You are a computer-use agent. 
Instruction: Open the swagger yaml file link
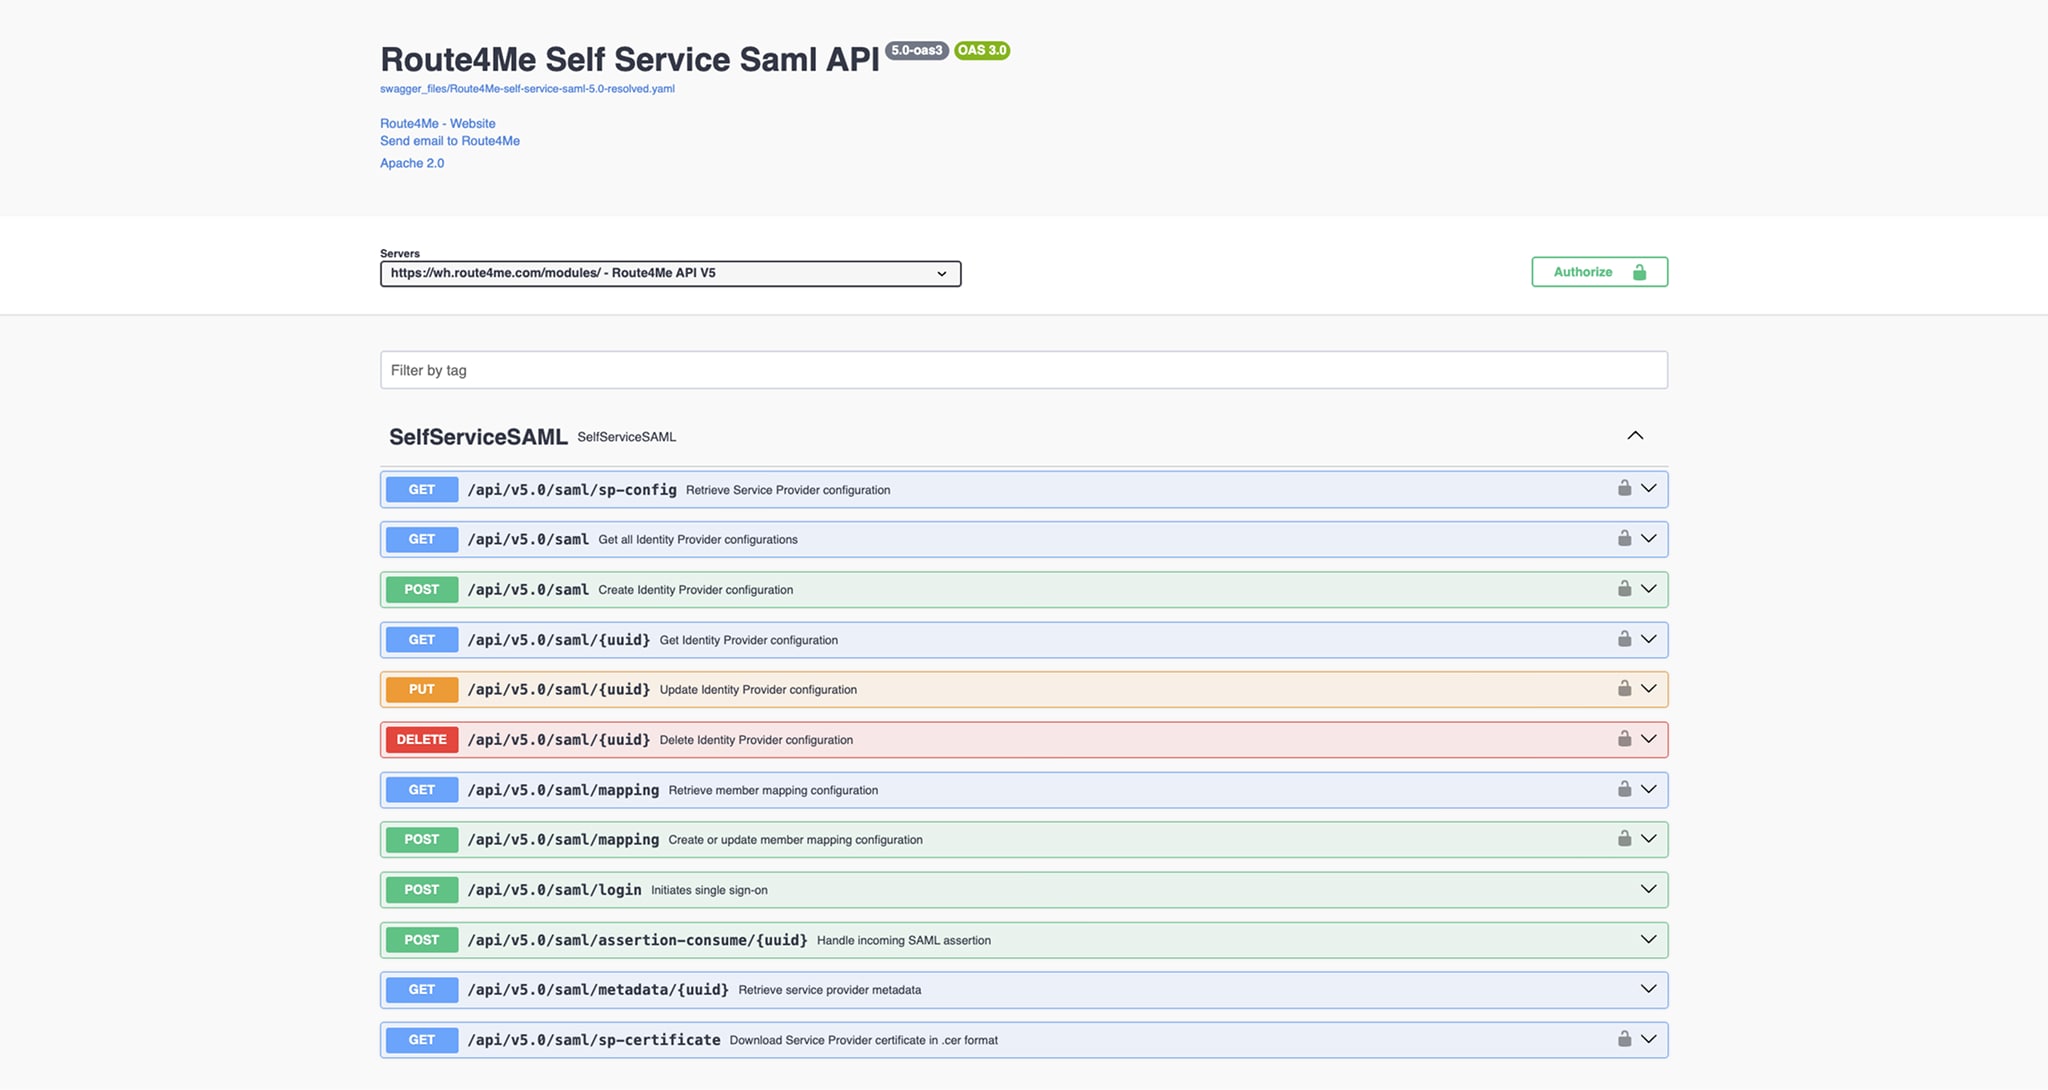click(x=527, y=89)
